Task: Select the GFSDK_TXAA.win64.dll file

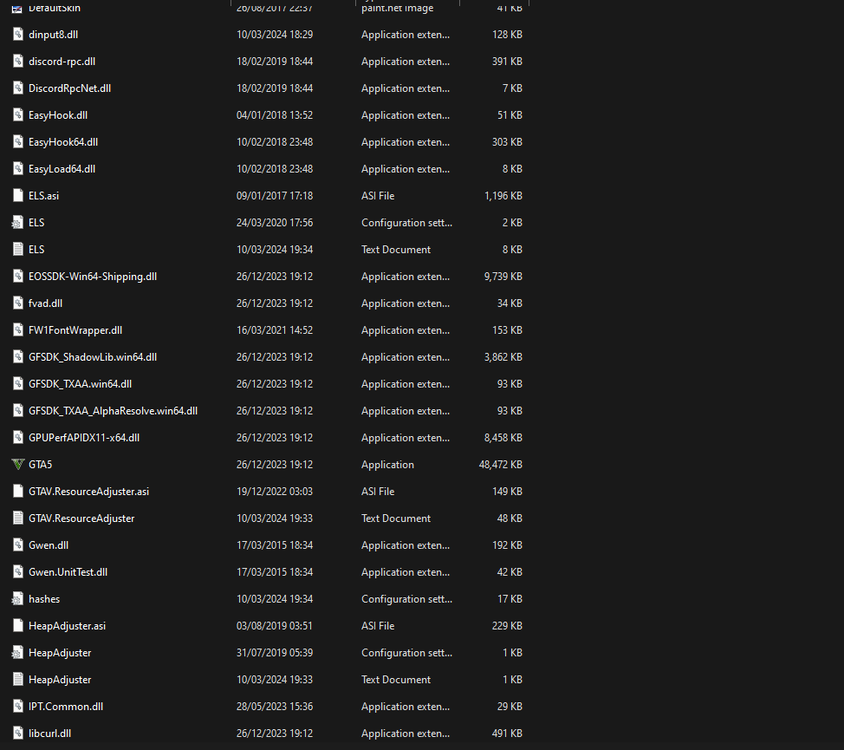Action: click(80, 383)
